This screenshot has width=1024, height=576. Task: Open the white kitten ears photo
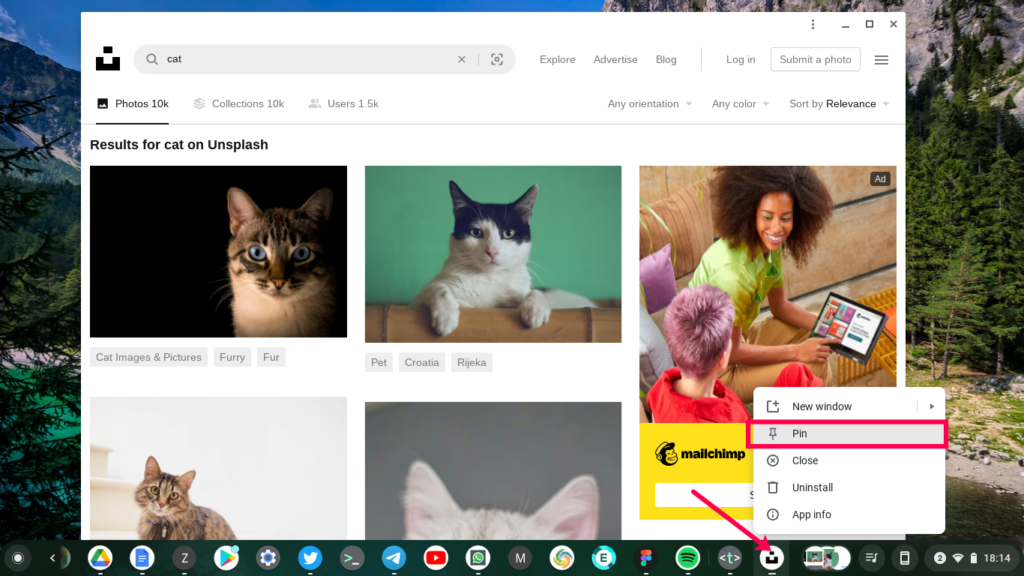[x=493, y=471]
